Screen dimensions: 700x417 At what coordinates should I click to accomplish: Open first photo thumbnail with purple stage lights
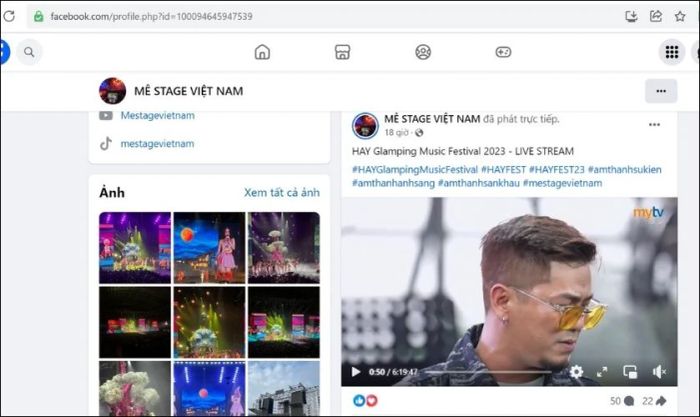point(135,248)
